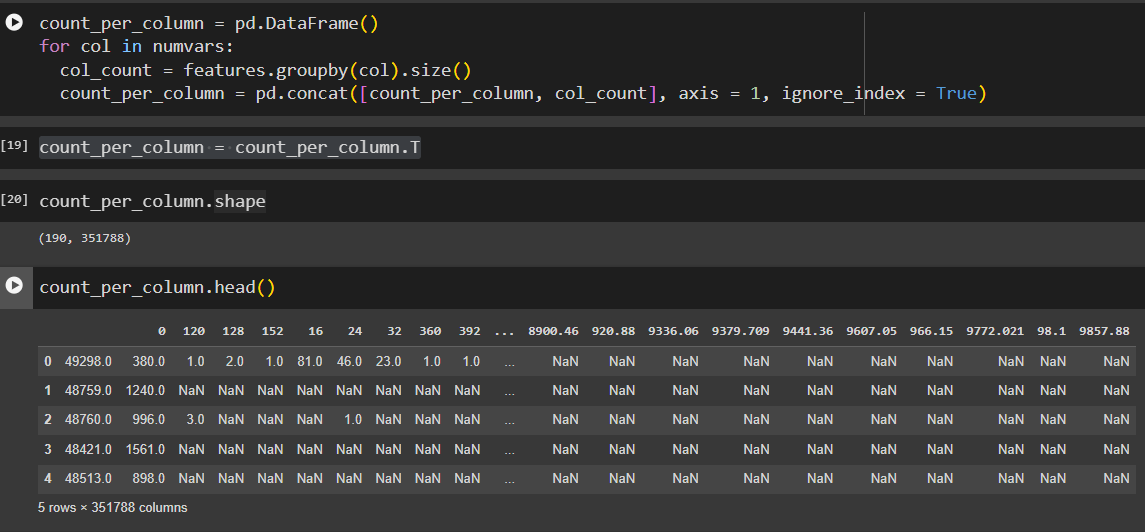
Task: Click column header 966.15
Action: (x=931, y=331)
